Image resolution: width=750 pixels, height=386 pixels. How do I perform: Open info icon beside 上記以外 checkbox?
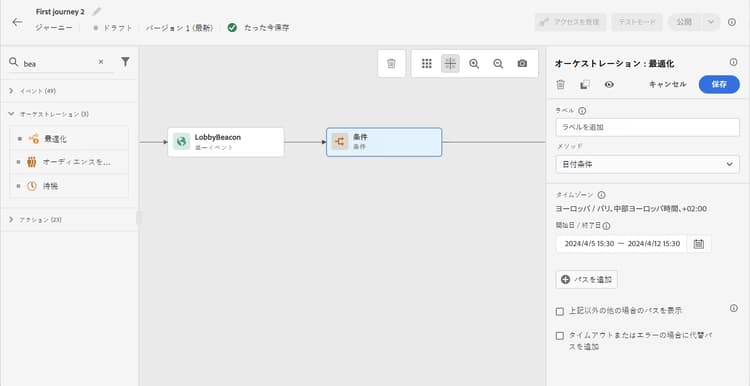coord(734,308)
